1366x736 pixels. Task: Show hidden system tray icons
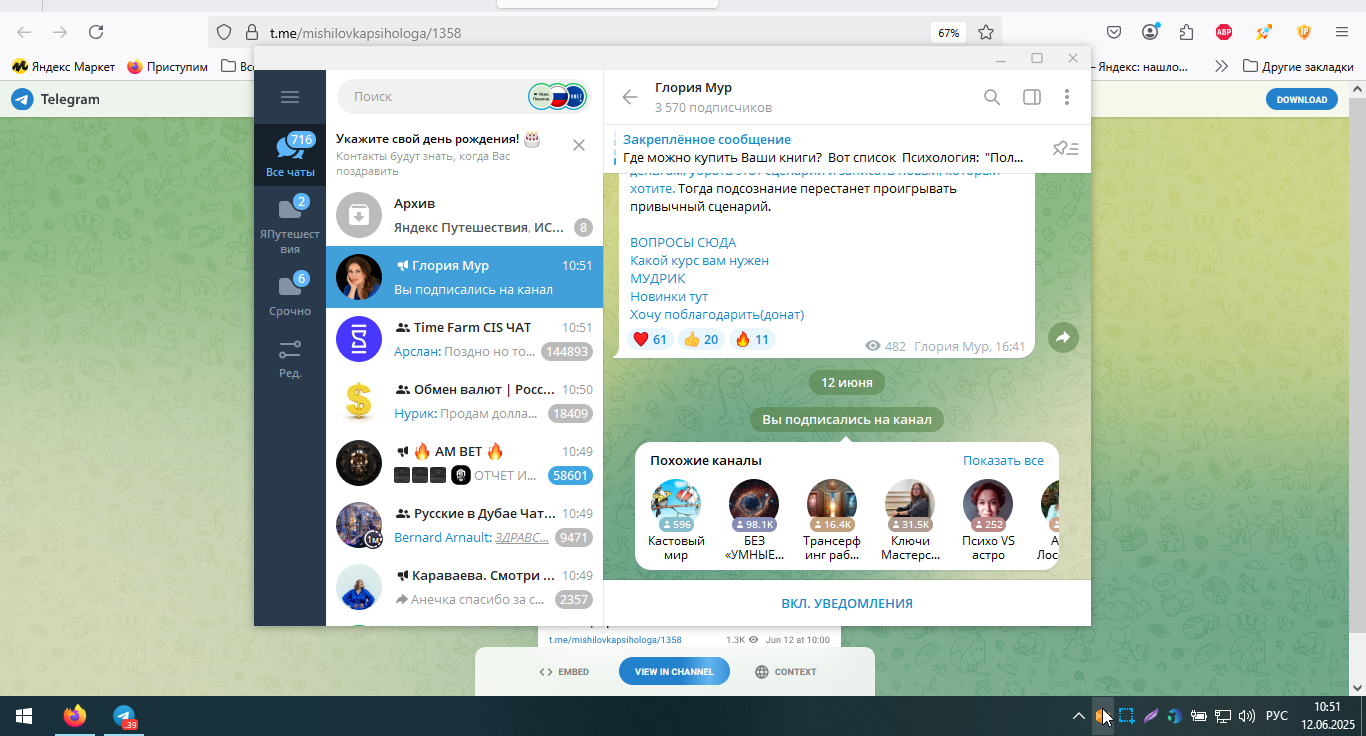[x=1078, y=716]
